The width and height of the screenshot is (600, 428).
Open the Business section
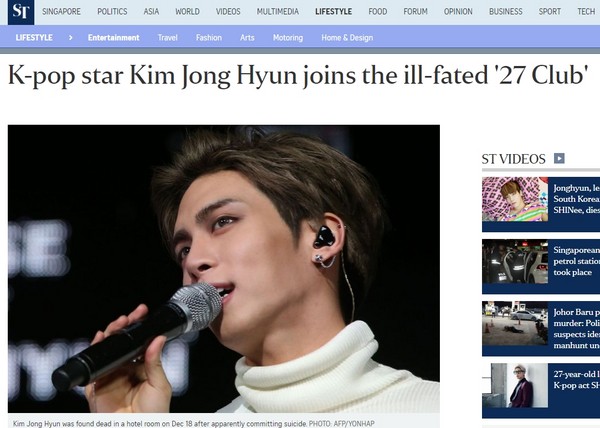point(505,11)
